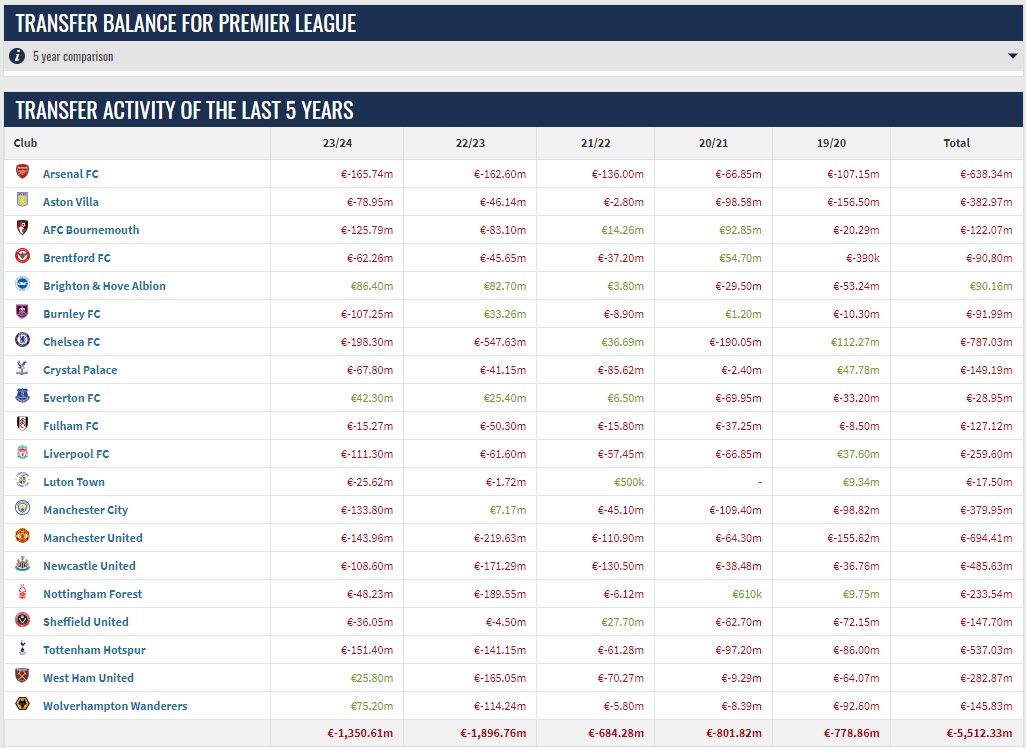Click the Aston Villa club crest

[x=22, y=200]
